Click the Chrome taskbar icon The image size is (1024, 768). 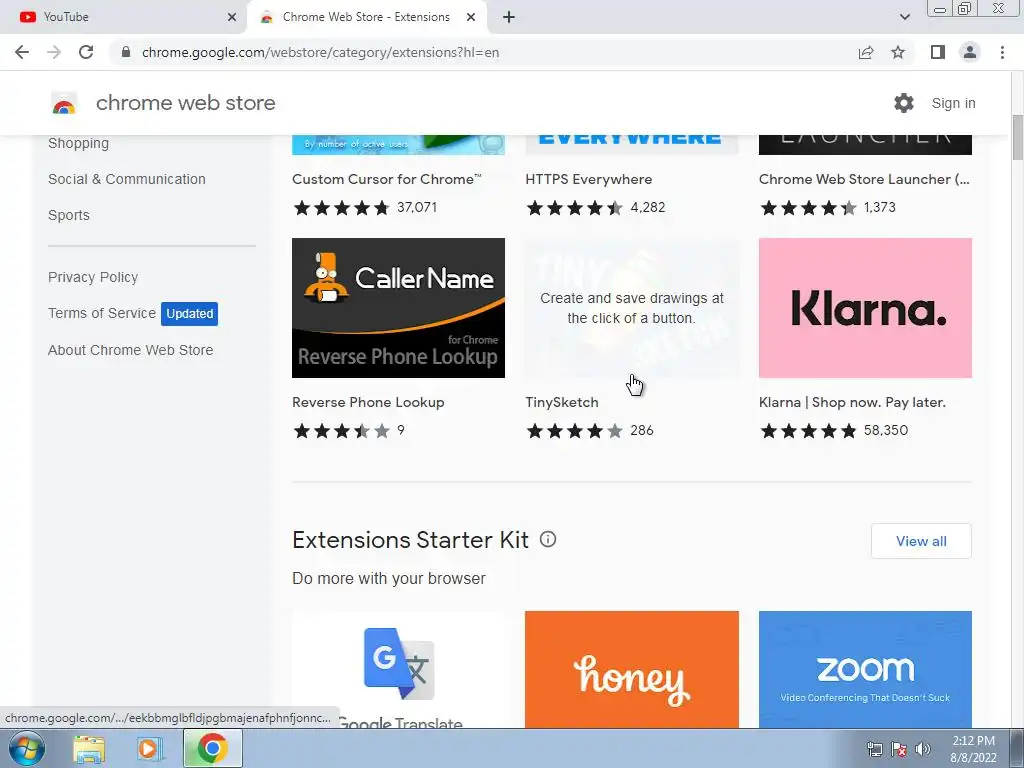212,748
